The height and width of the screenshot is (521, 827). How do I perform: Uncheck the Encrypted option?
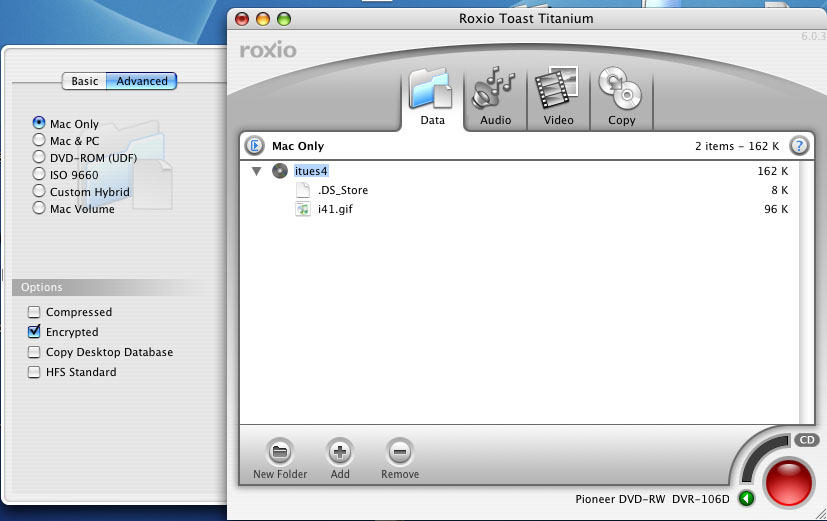tap(34, 332)
